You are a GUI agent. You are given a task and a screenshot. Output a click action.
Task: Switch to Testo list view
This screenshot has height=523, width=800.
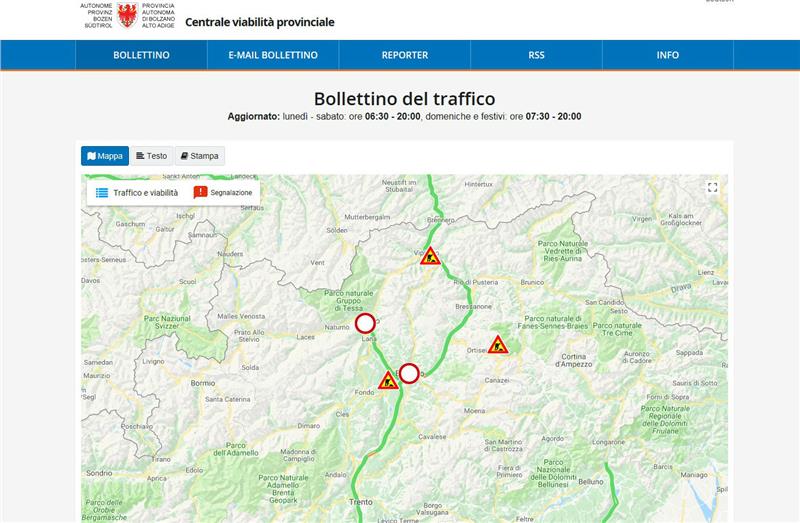[x=151, y=156]
